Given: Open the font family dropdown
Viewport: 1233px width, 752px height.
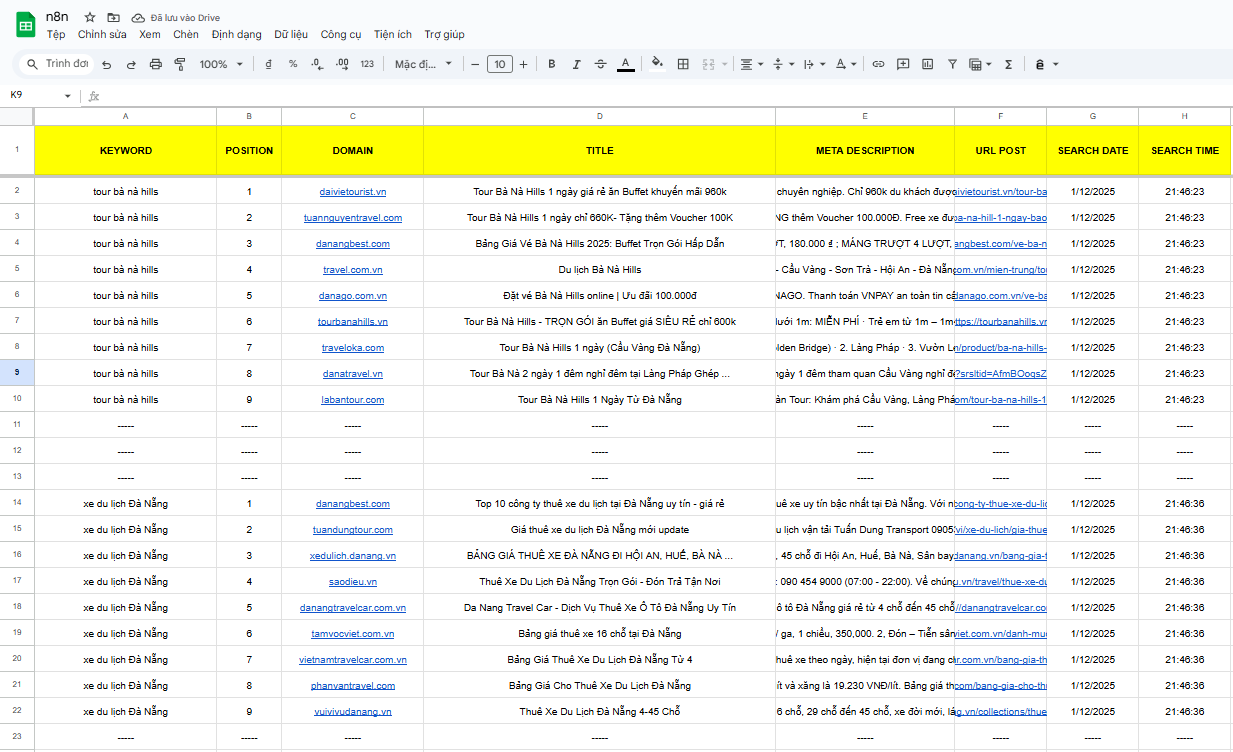Looking at the screenshot, I should (423, 64).
